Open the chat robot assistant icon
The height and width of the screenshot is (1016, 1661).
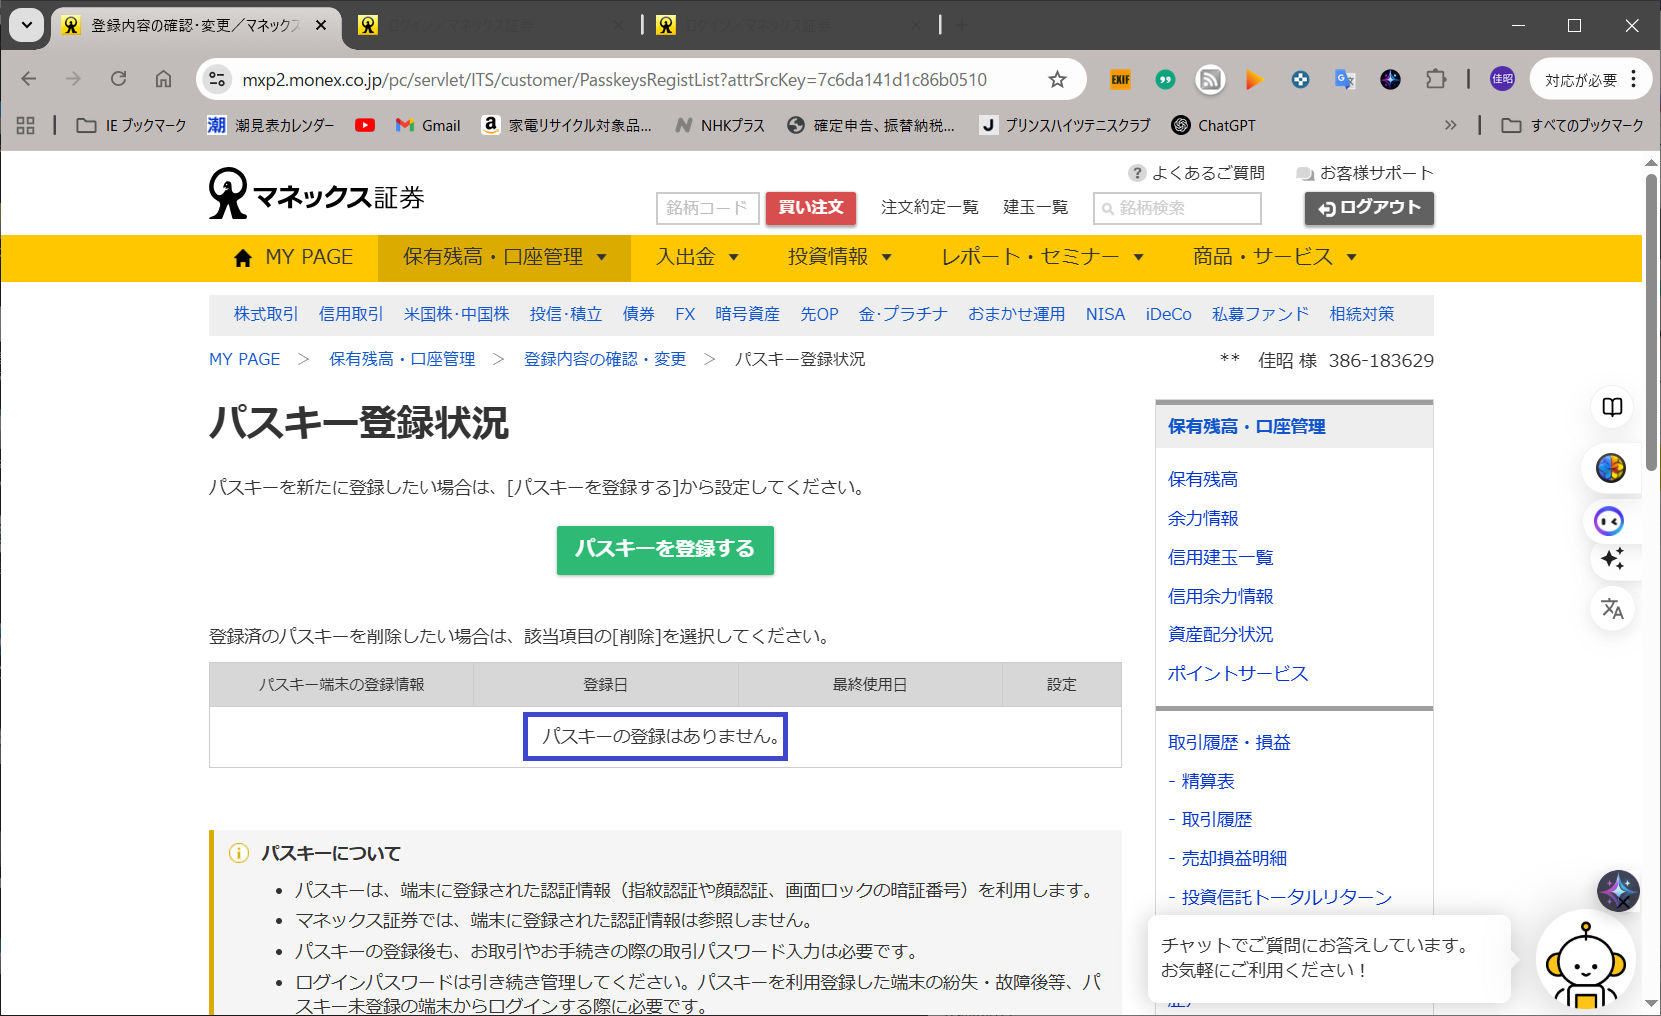tap(1584, 964)
